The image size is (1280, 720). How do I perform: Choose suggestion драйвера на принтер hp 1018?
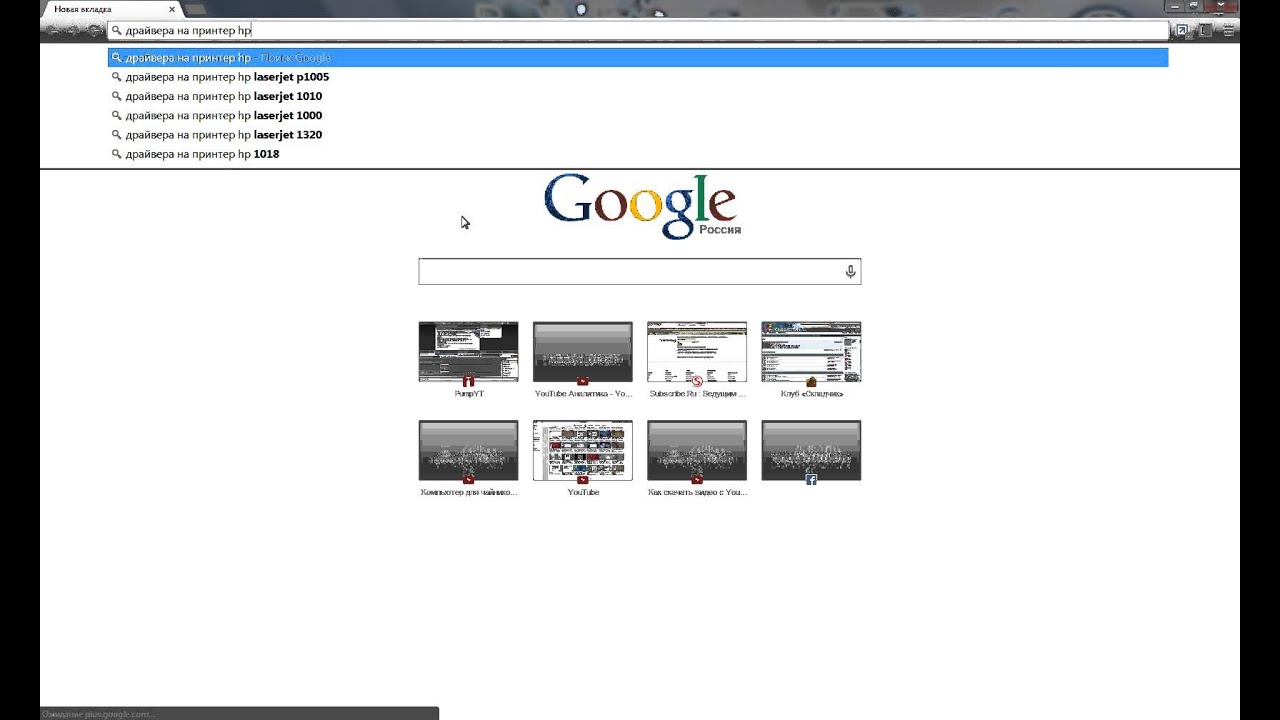pyautogui.click(x=638, y=154)
